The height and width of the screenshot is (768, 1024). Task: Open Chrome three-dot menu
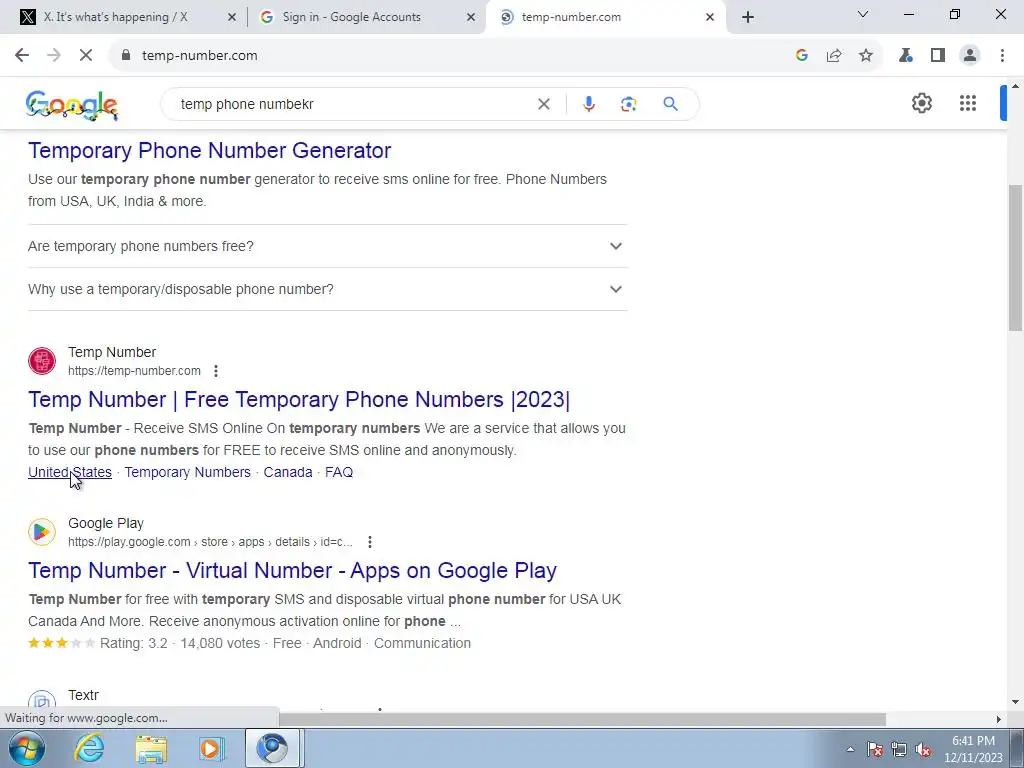[1002, 56]
